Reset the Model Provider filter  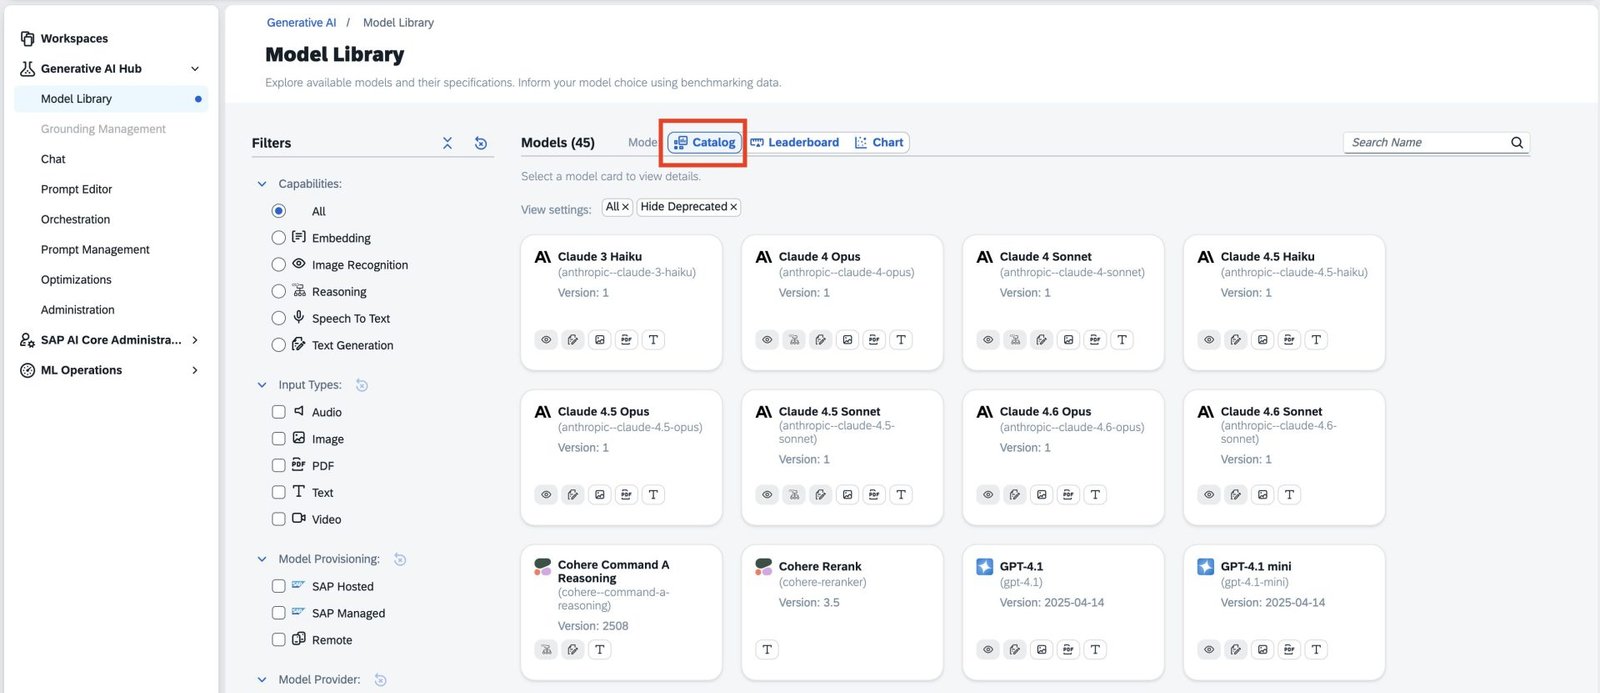click(x=380, y=680)
